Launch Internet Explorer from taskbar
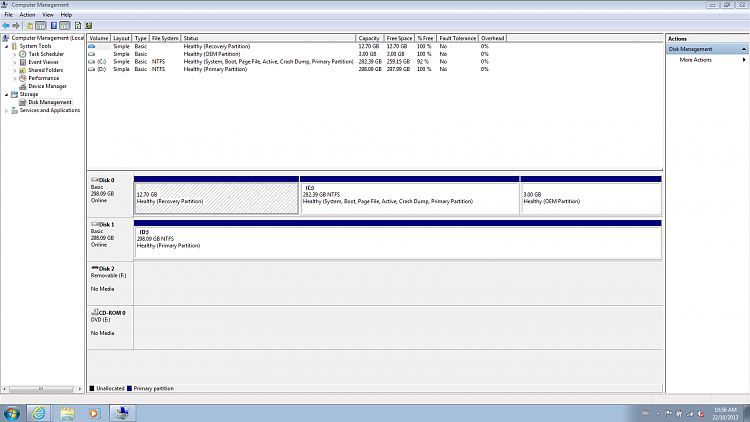Screen dimensions: 750x422 coord(39,413)
